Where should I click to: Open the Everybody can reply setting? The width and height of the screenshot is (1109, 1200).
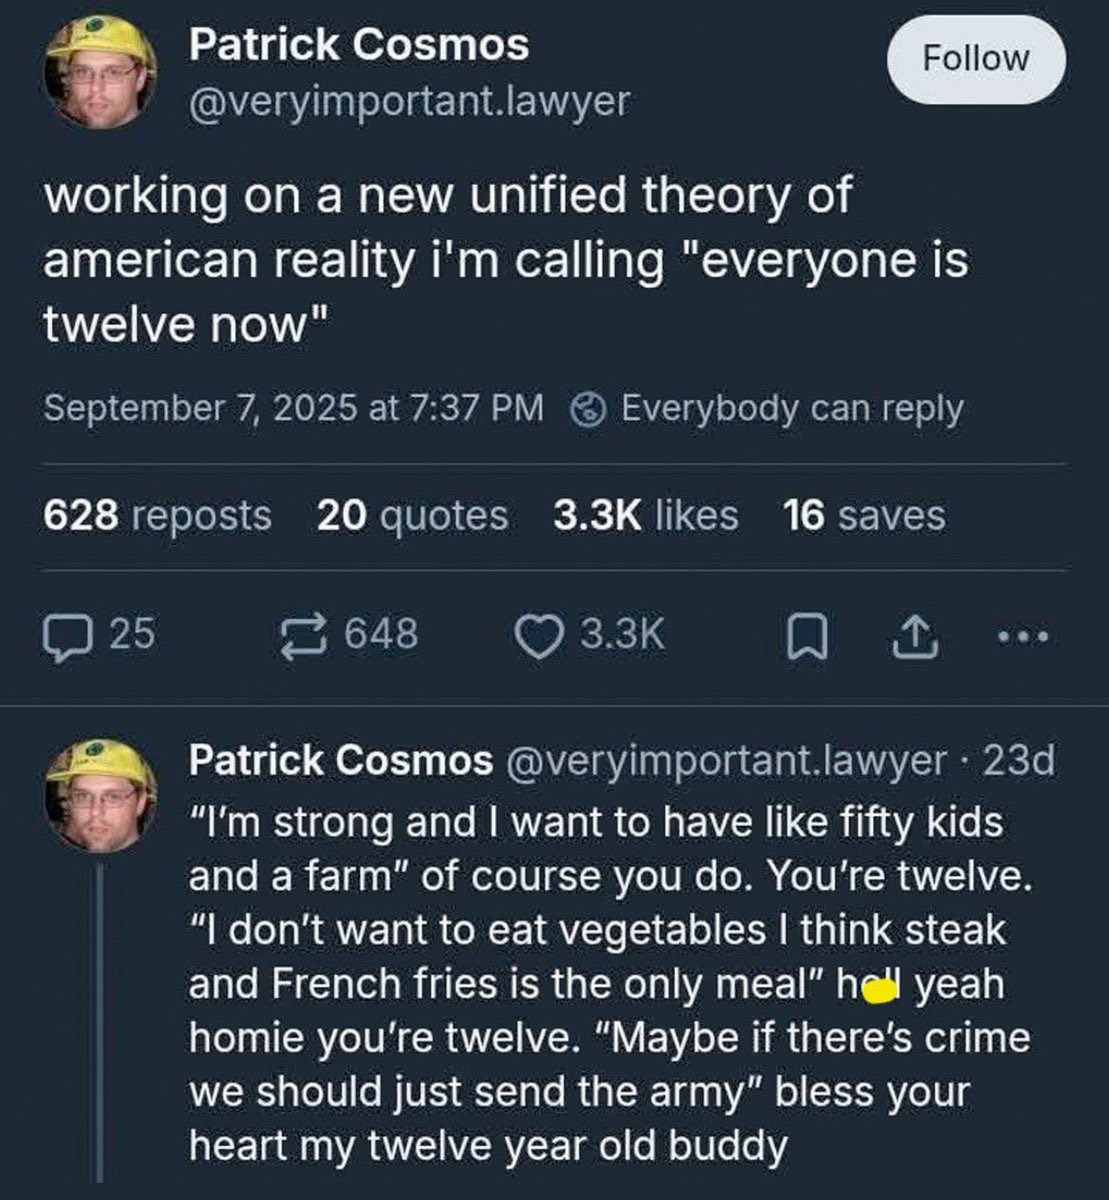(791, 408)
